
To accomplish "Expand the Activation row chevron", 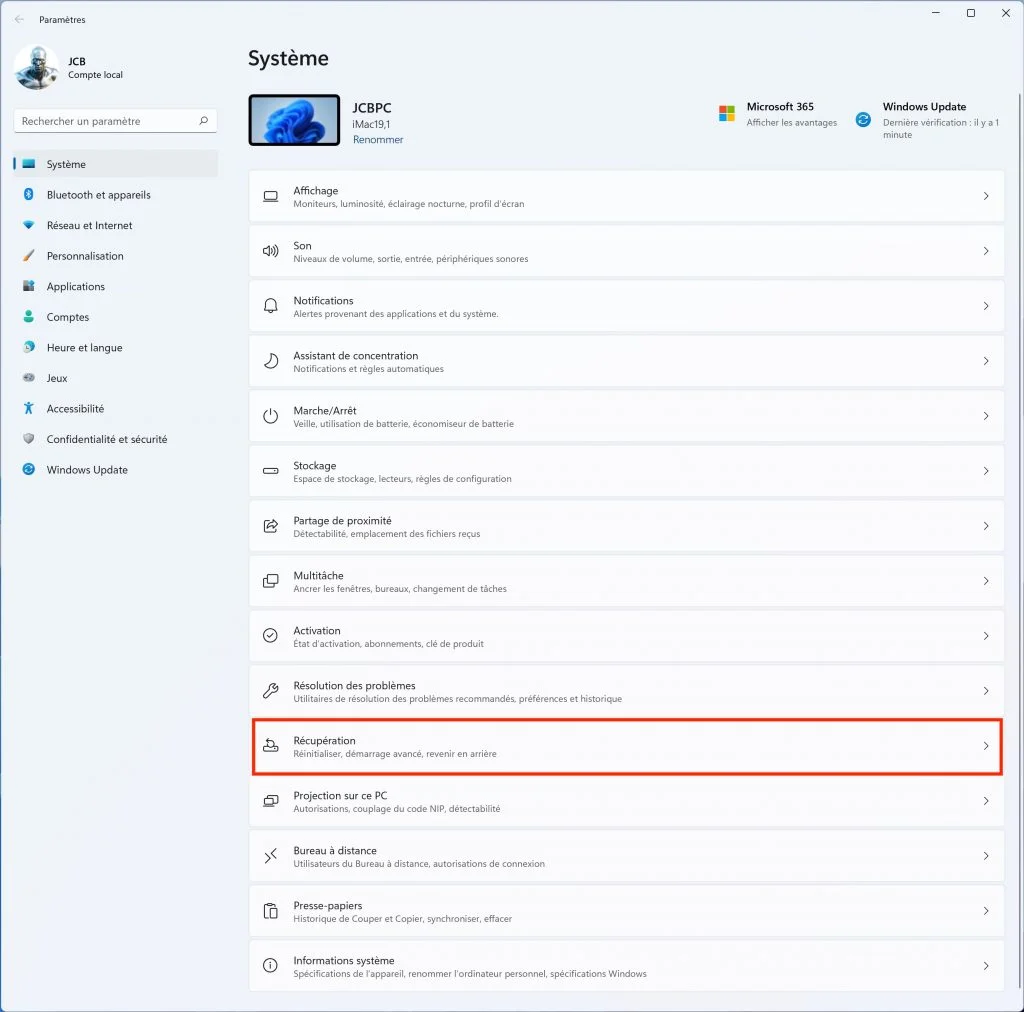I will (x=986, y=636).
